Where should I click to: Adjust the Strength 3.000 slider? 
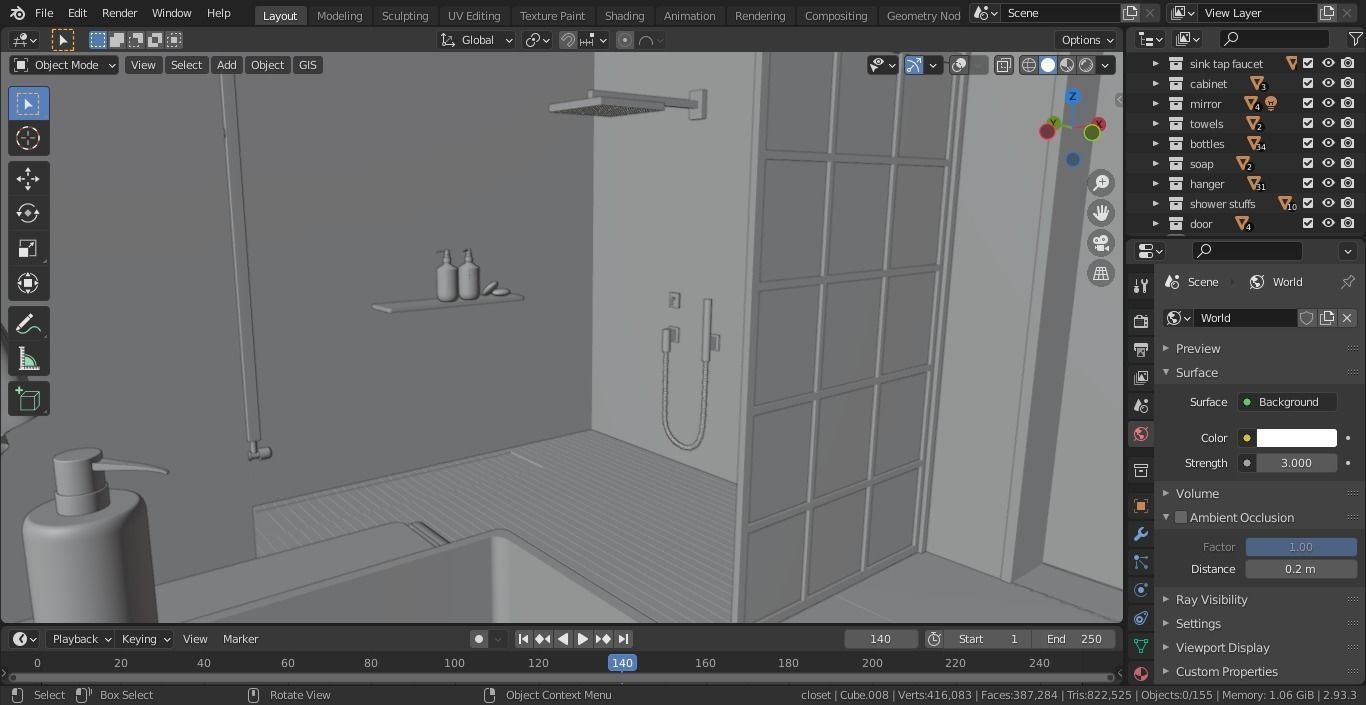1296,463
